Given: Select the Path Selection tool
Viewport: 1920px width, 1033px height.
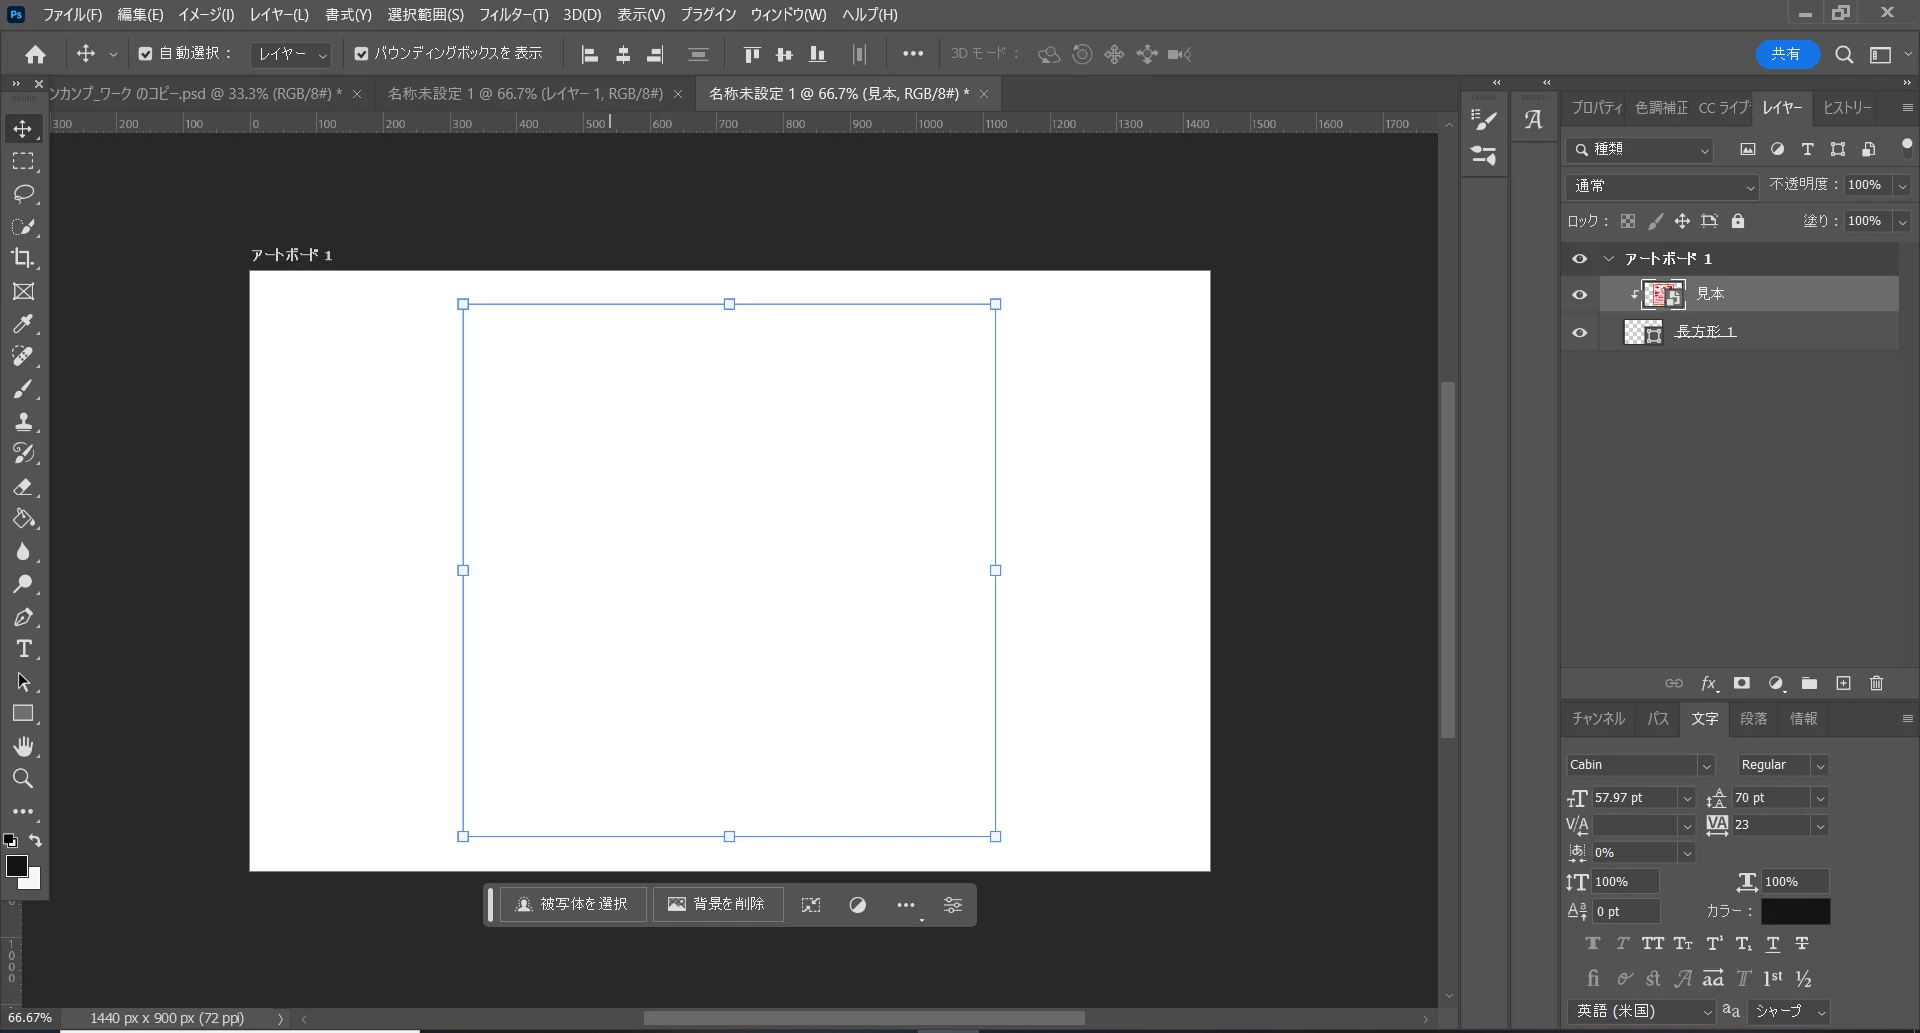Looking at the screenshot, I should click(x=23, y=682).
